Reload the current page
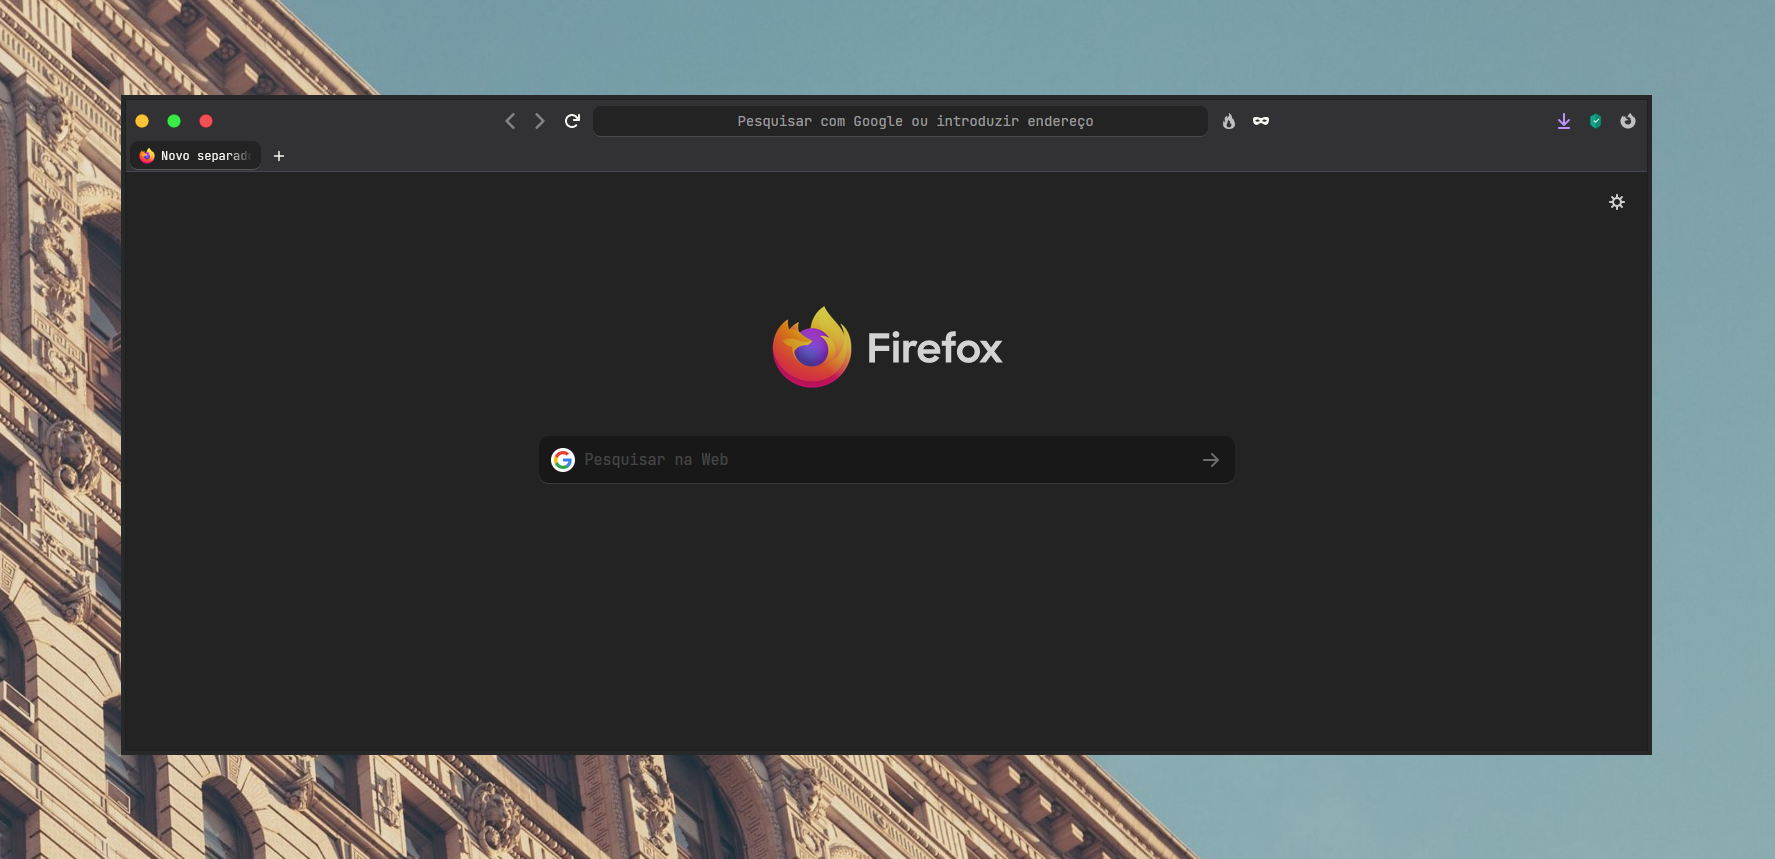Screen dimensions: 1775x859 point(572,121)
